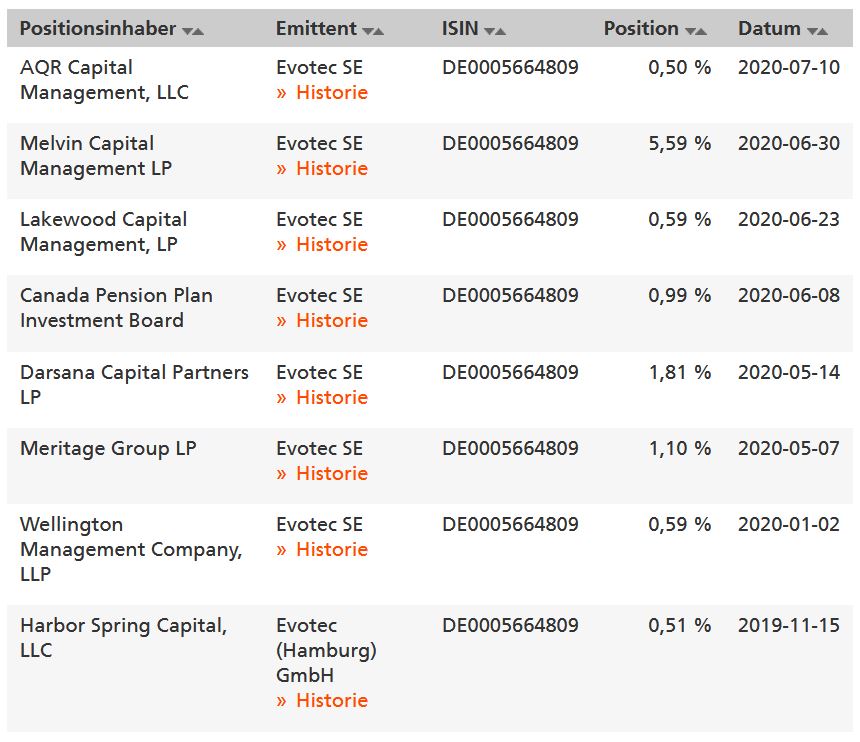Click sort arrows beside Emittent header

(x=373, y=31)
